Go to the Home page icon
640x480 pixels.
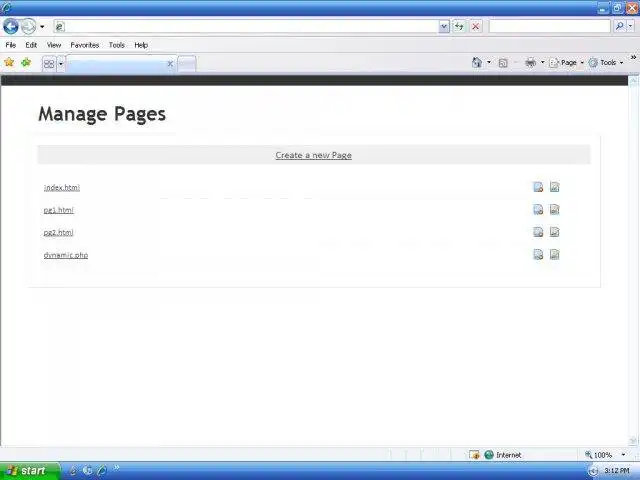tap(477, 62)
